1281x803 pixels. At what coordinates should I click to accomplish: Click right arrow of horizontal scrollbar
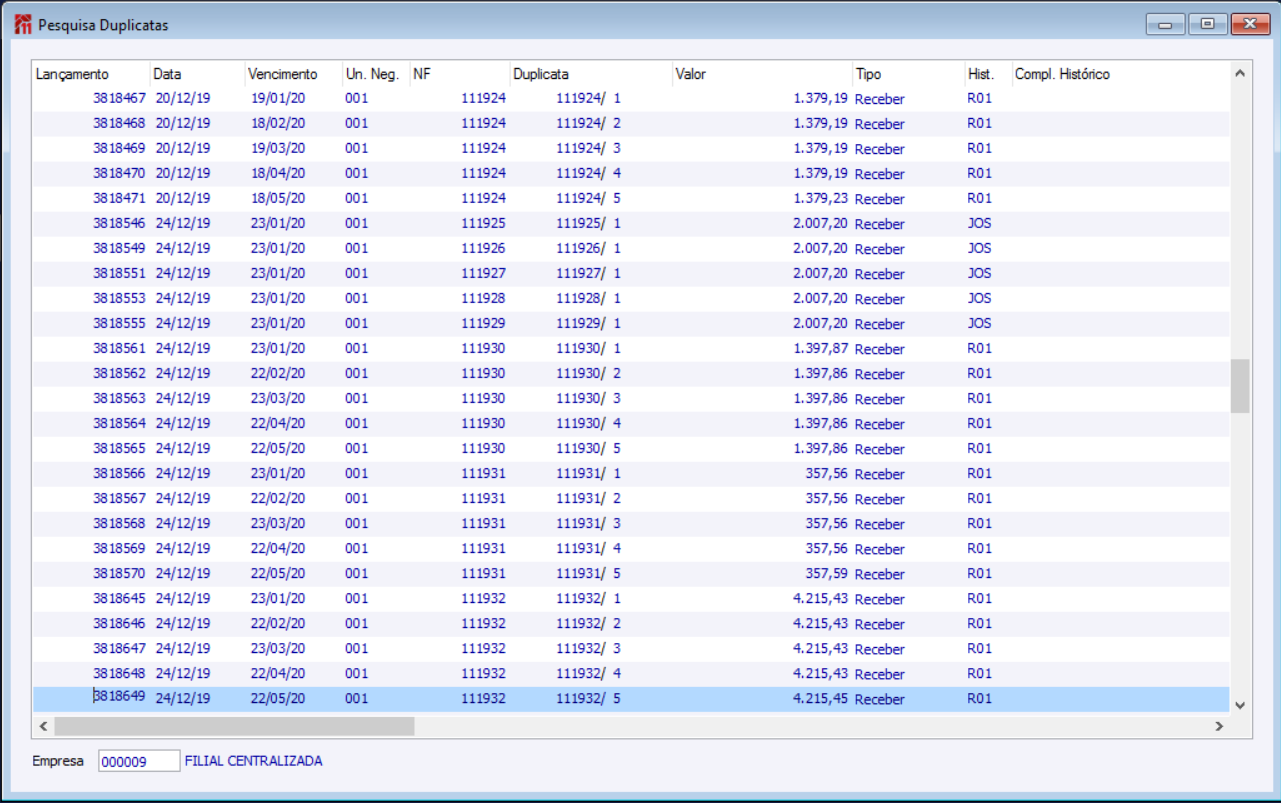coord(1219,726)
